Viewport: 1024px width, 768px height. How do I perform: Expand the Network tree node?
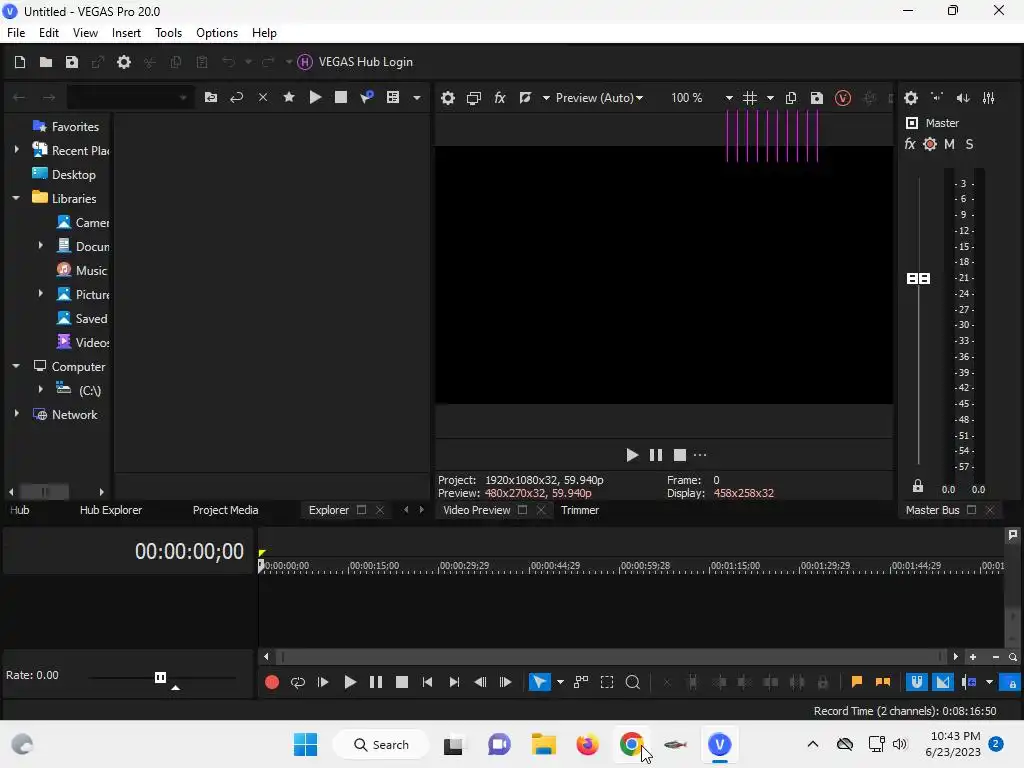click(16, 413)
